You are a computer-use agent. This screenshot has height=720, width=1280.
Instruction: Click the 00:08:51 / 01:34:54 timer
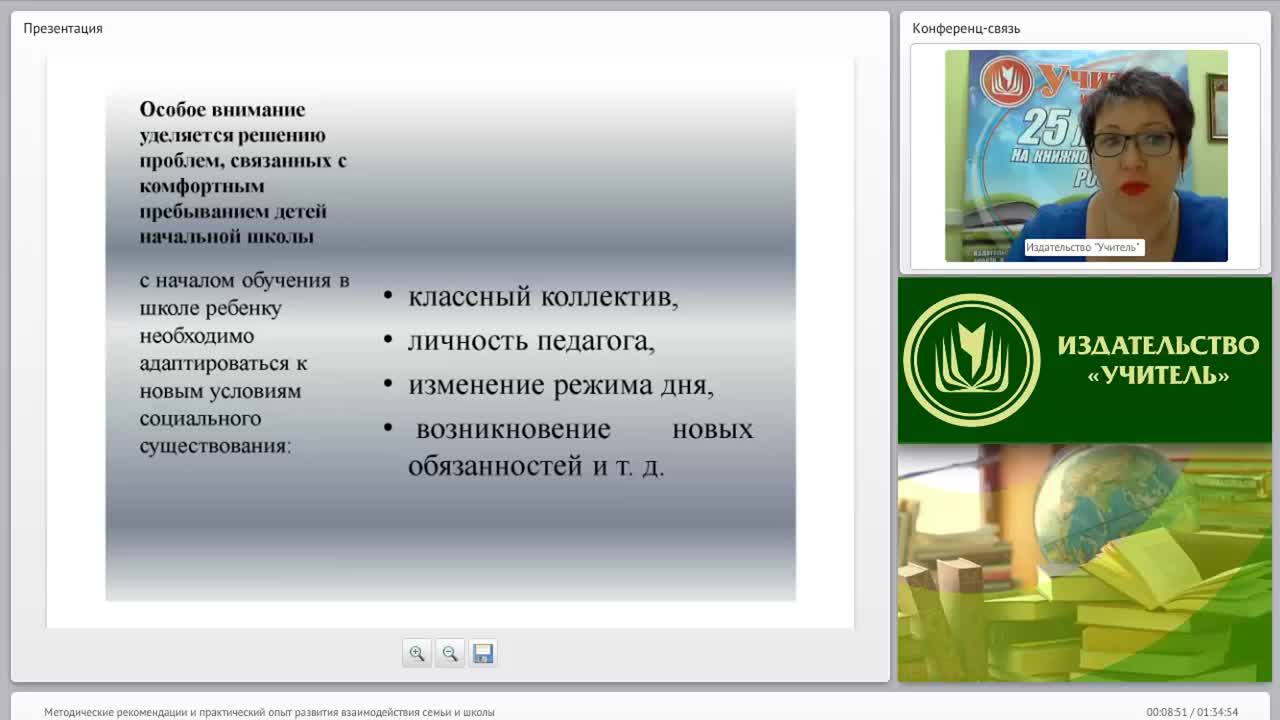pyautogui.click(x=1192, y=712)
